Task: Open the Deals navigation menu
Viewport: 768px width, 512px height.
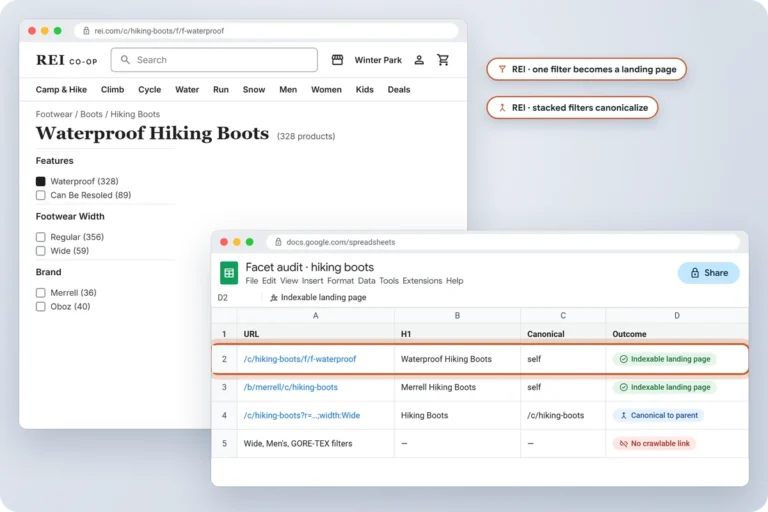Action: (399, 90)
